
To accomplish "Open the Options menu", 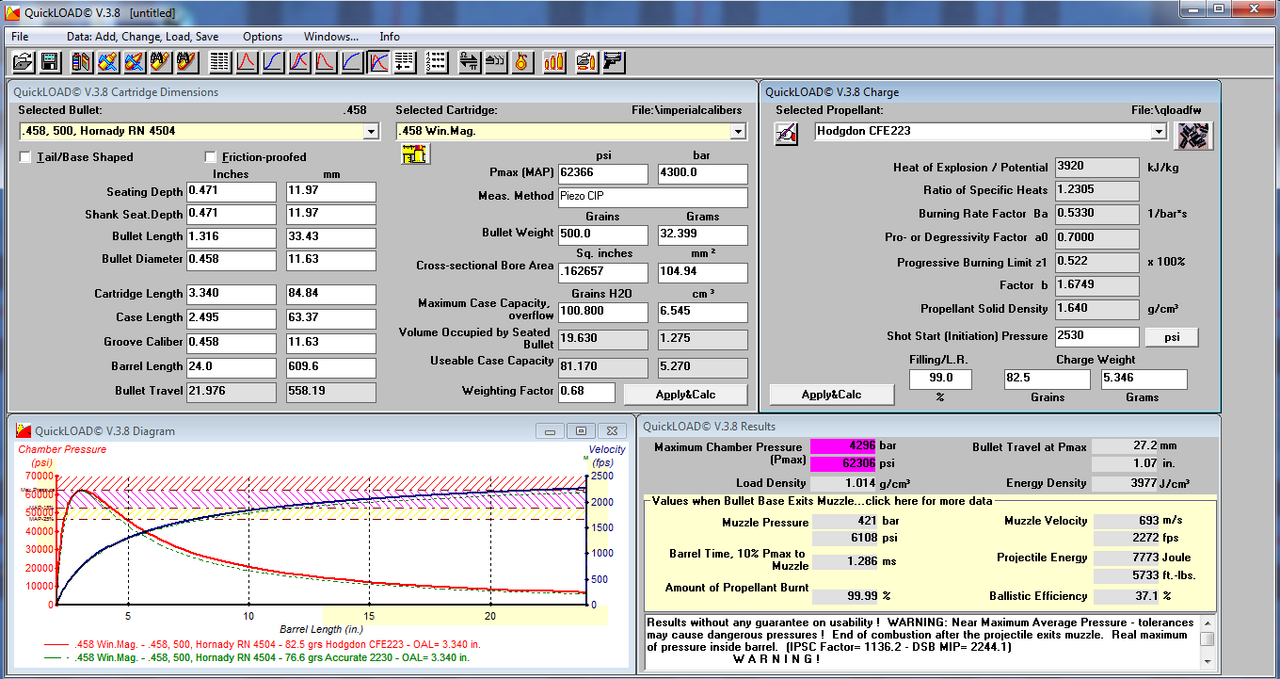I will click(x=262, y=37).
